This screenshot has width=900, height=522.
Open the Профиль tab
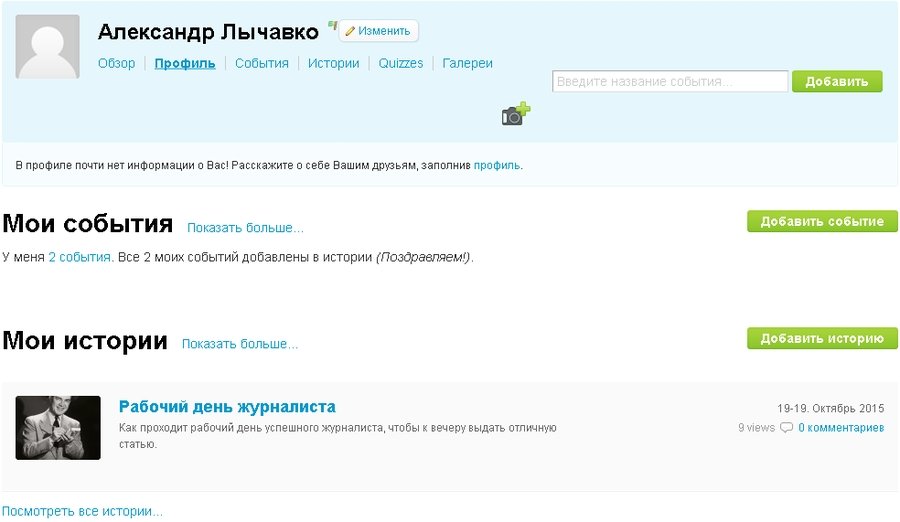(x=185, y=63)
